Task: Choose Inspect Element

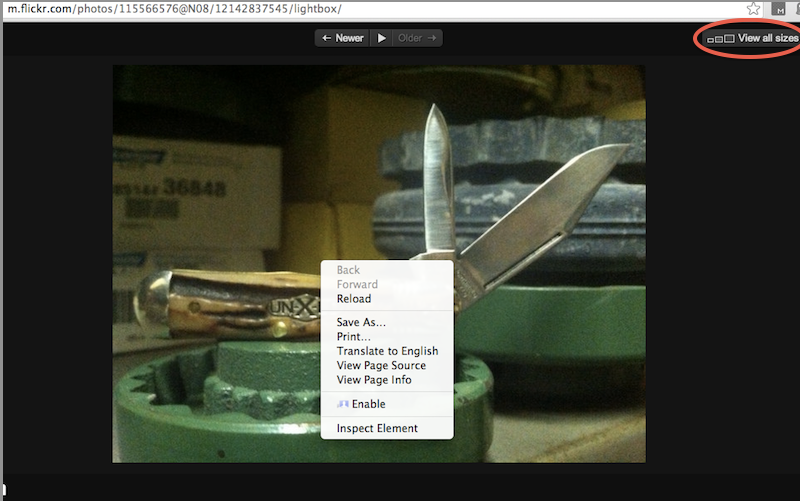Action: [x=387, y=428]
